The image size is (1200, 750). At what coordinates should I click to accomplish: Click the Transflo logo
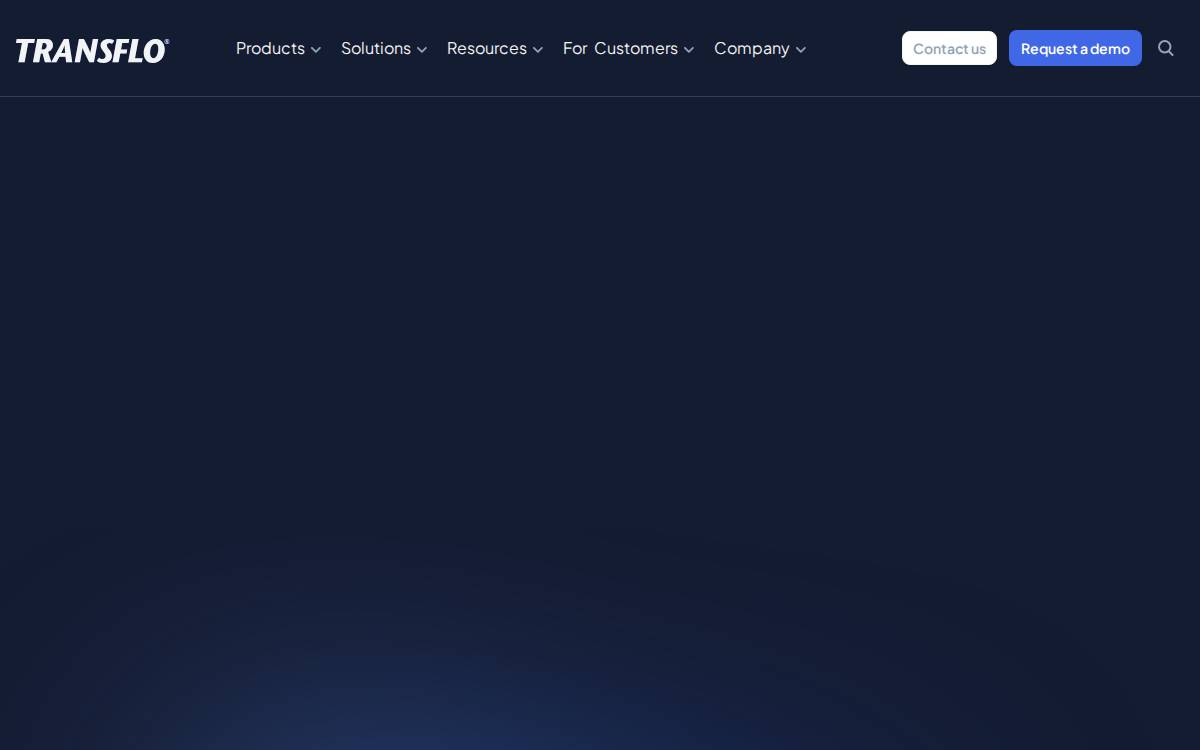[92, 50]
